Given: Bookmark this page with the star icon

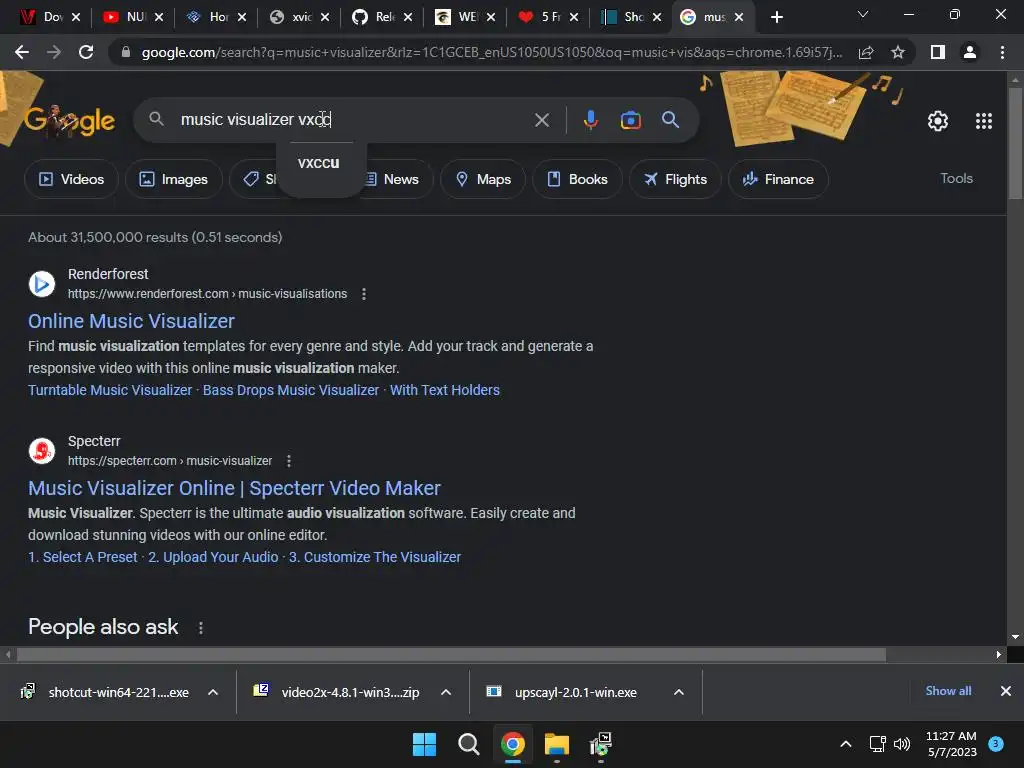Looking at the screenshot, I should pyautogui.click(x=898, y=52).
